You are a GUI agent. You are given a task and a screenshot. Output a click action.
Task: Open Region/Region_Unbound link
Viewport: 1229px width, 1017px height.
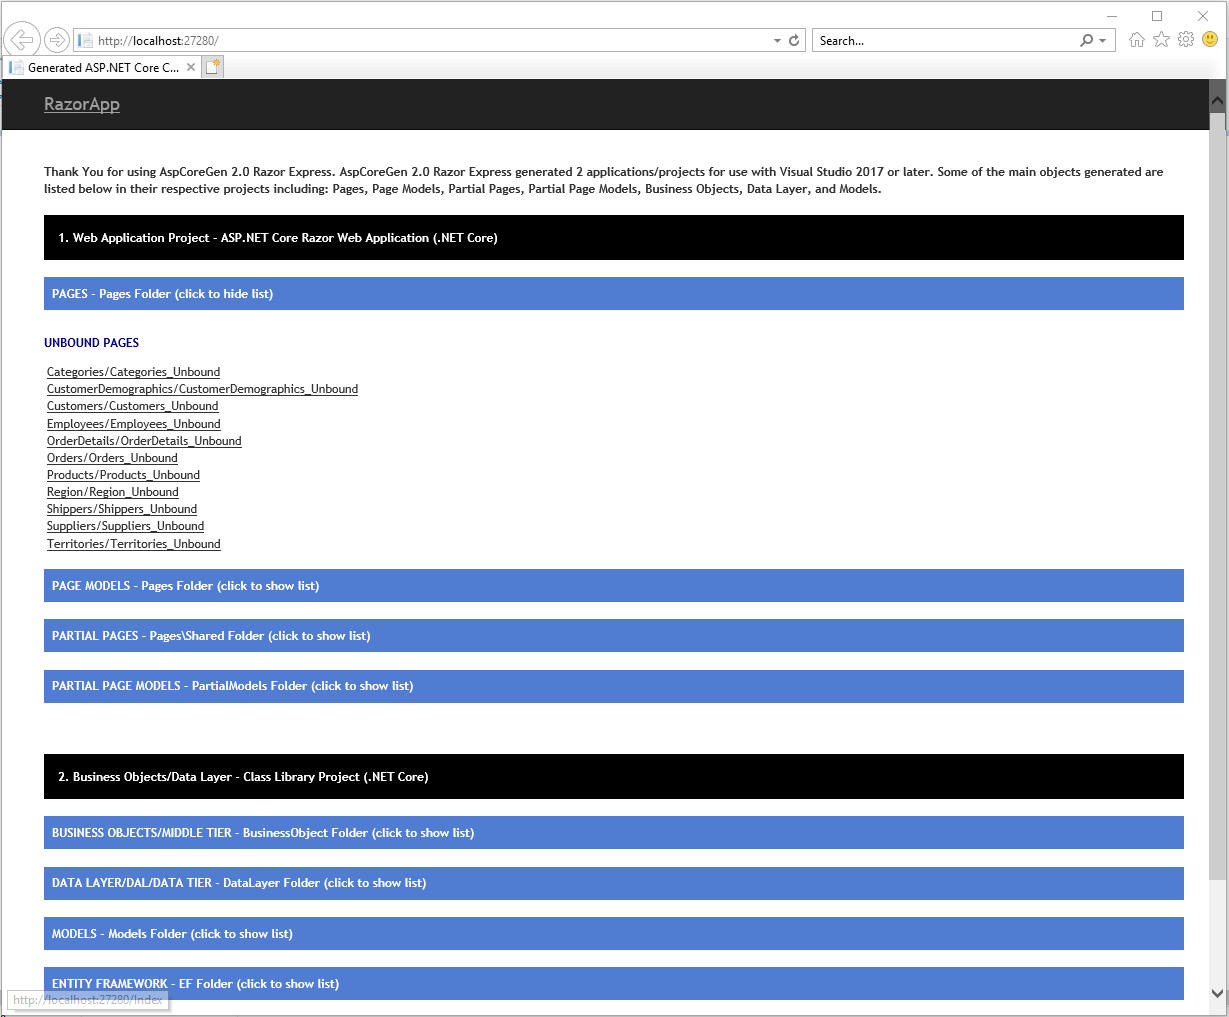coord(113,492)
